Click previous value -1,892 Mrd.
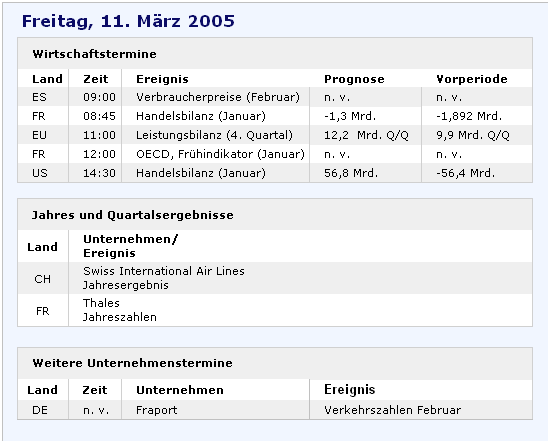 coord(469,116)
